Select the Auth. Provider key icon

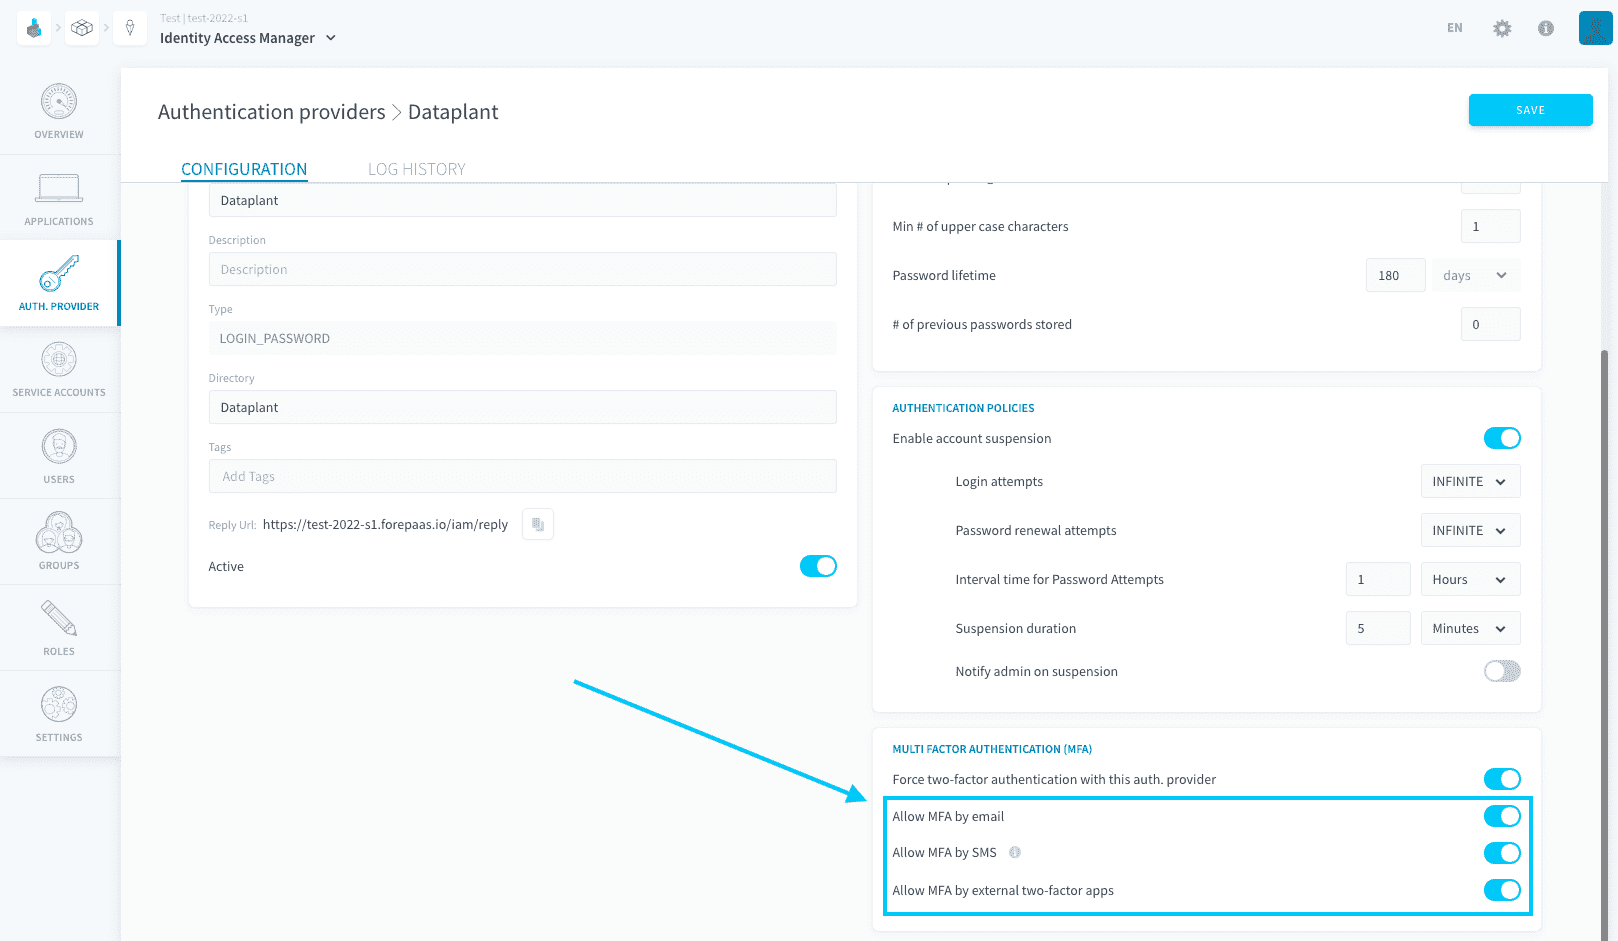(59, 273)
